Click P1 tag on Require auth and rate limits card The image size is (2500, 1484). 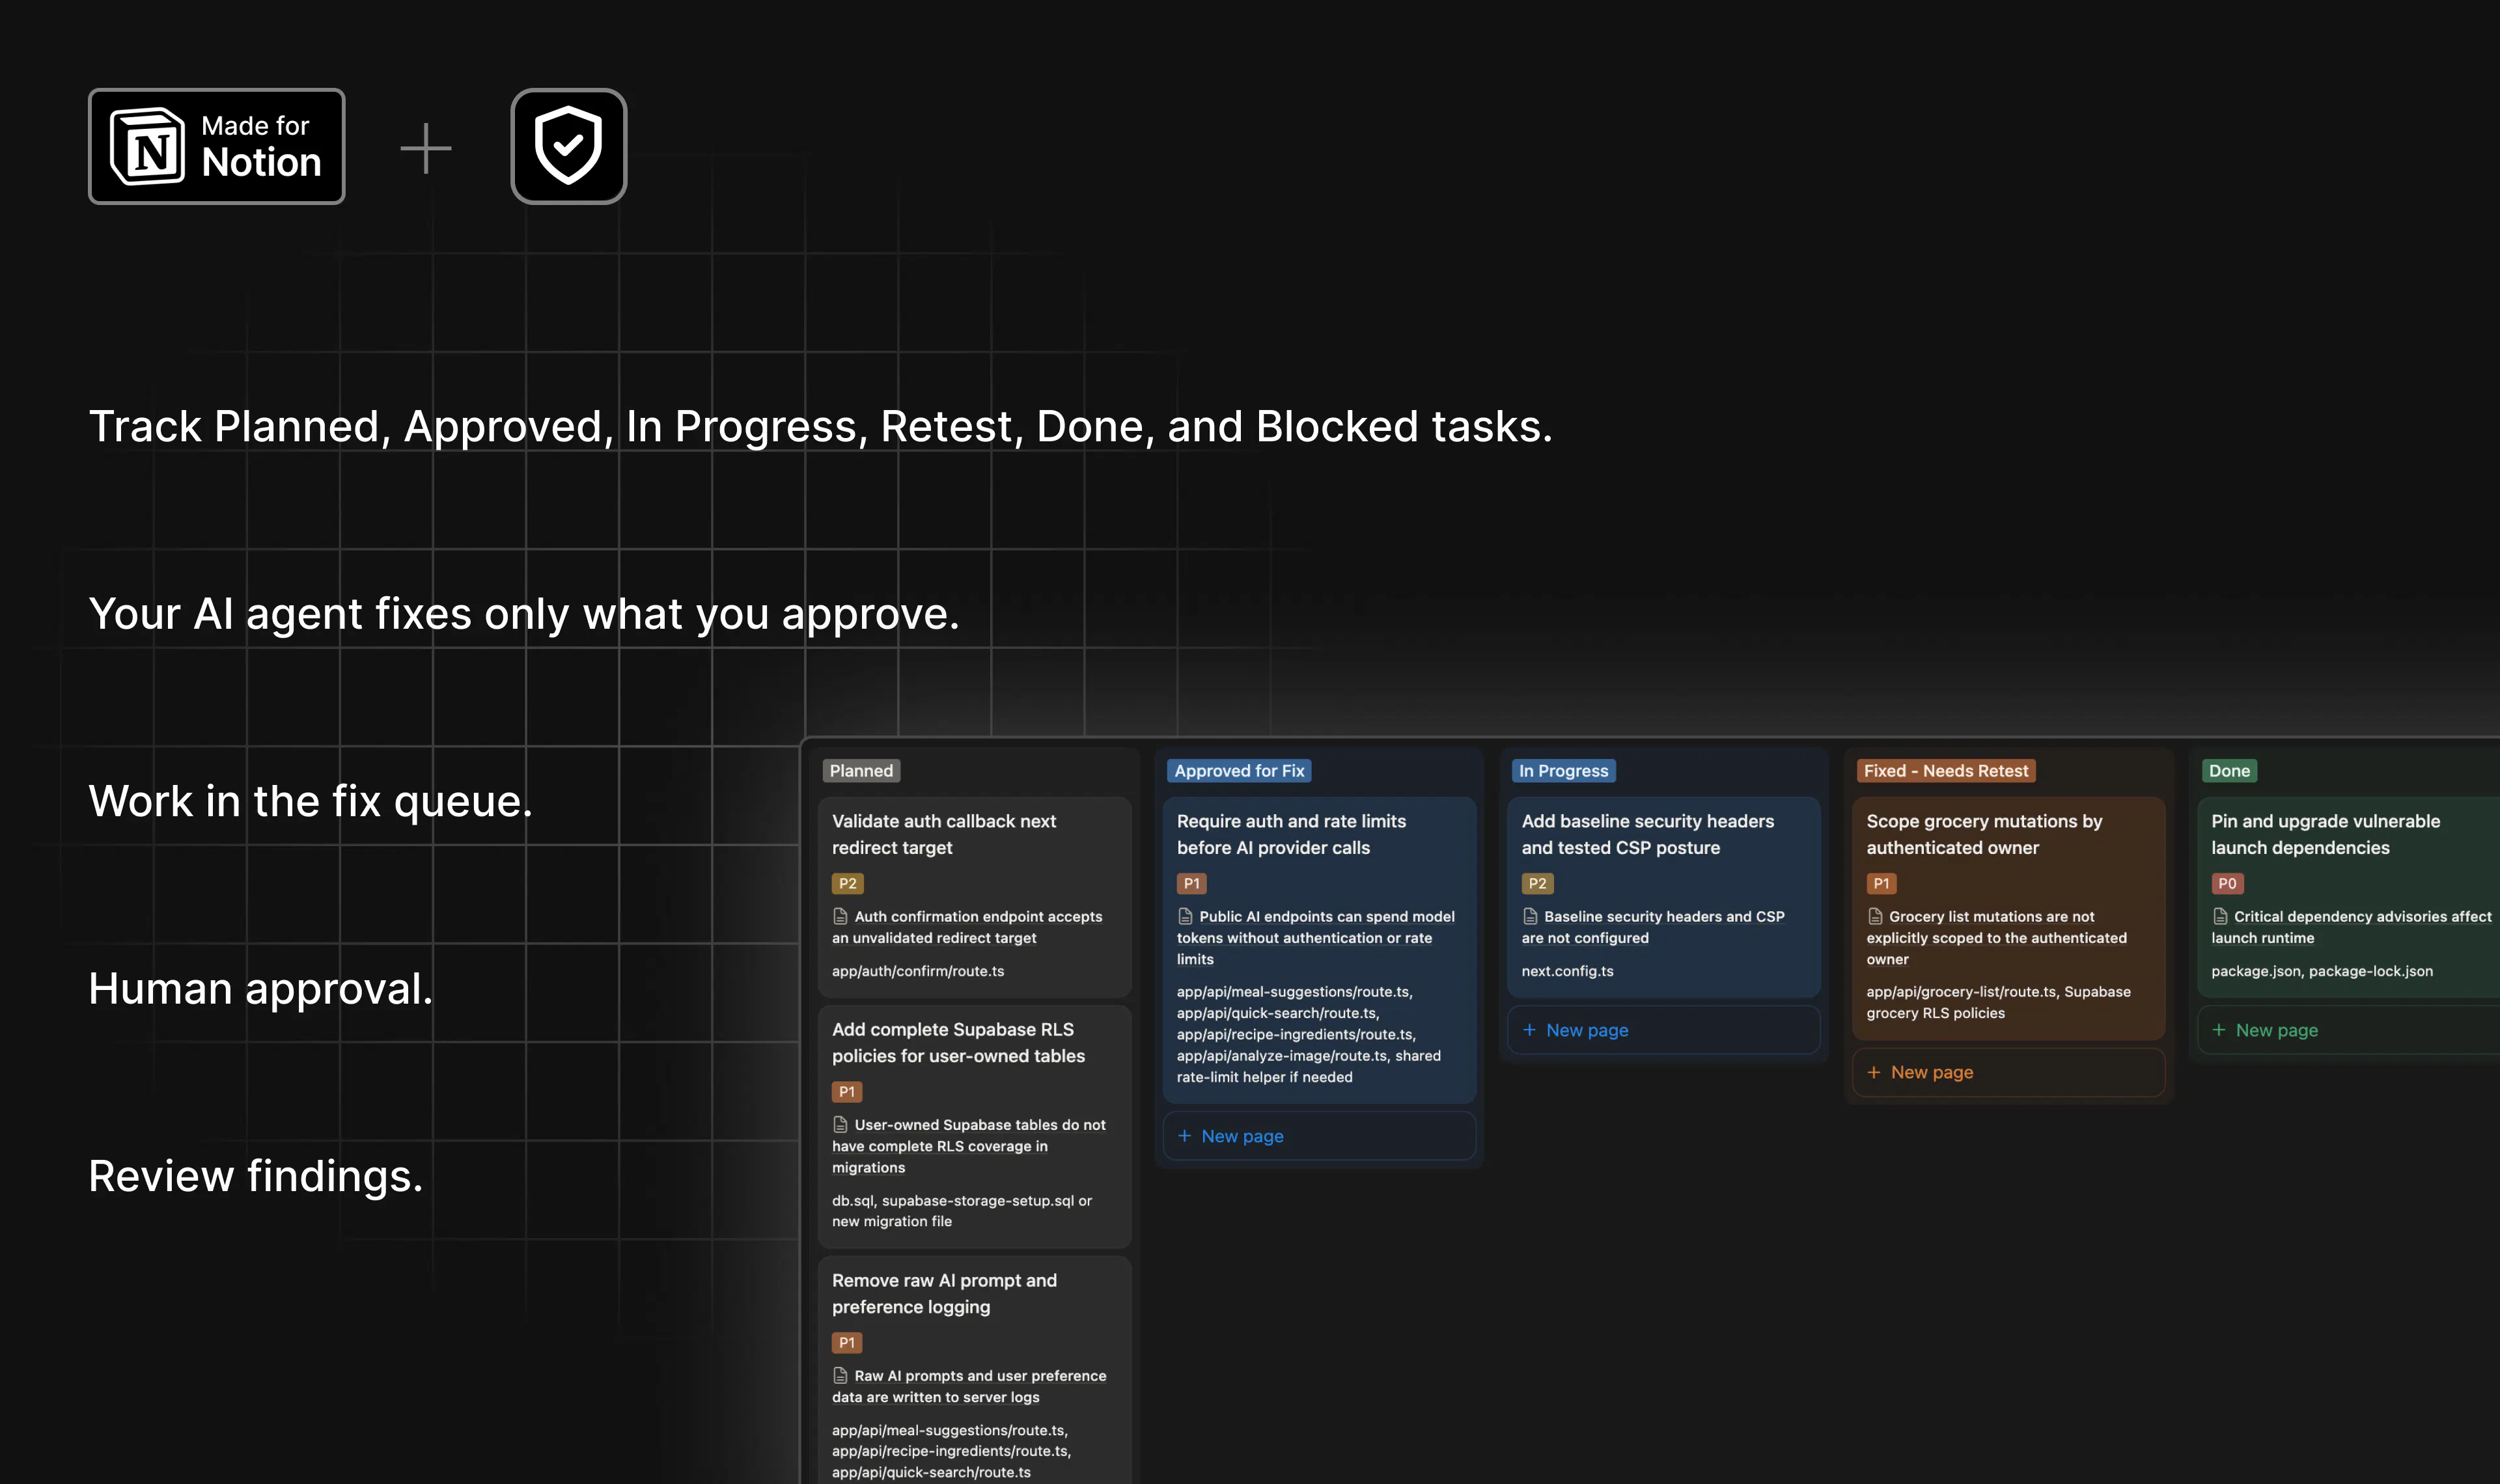pos(1191,884)
